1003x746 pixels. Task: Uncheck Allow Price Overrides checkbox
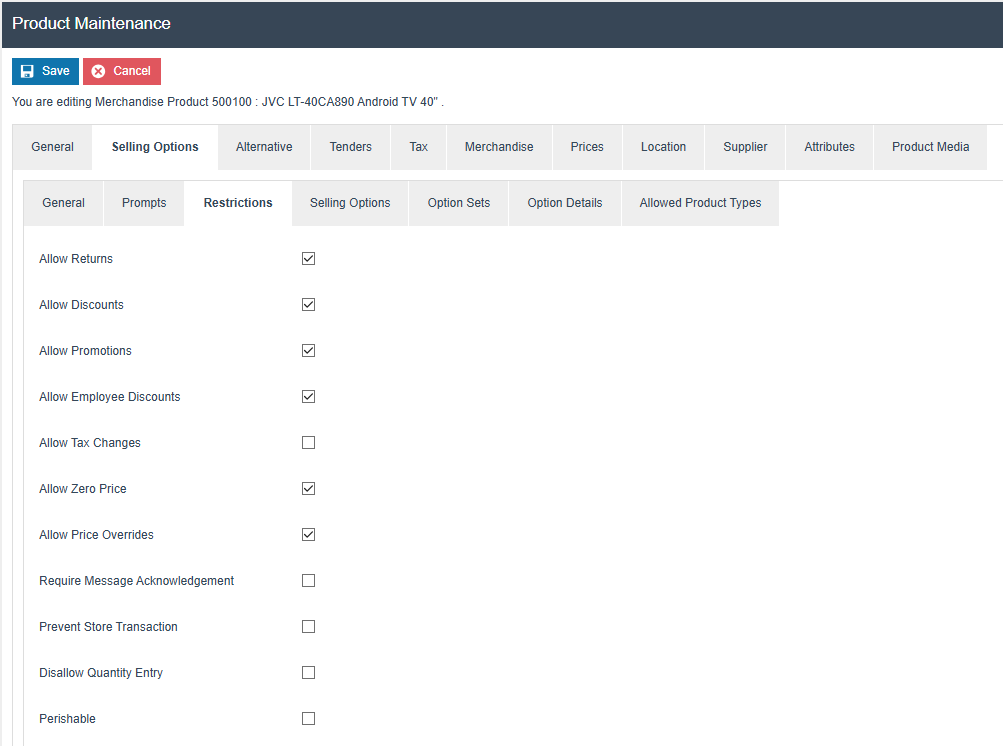[308, 535]
